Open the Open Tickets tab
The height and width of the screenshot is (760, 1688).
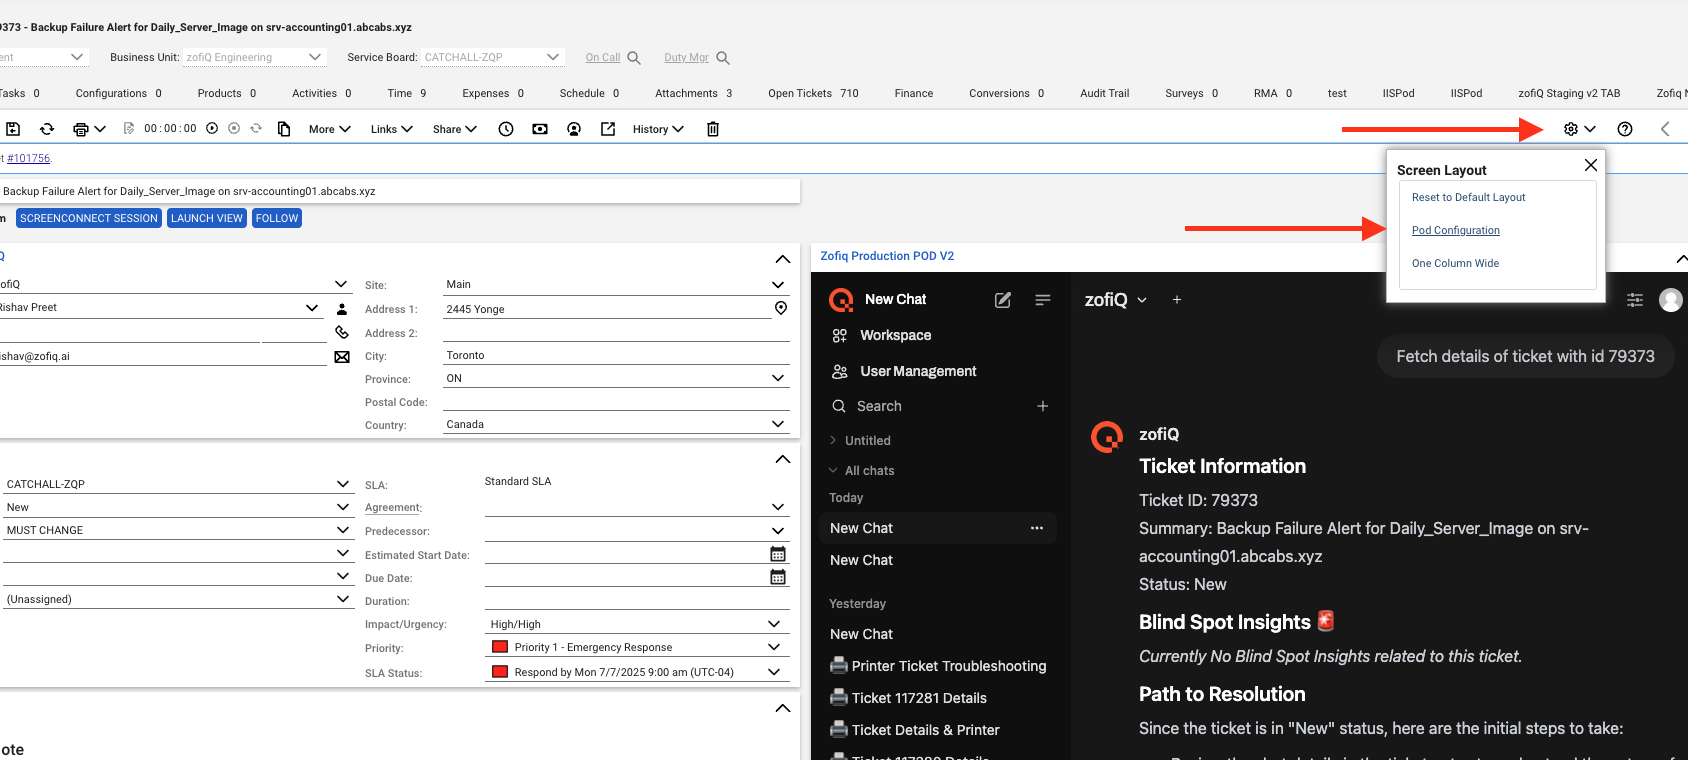(813, 93)
